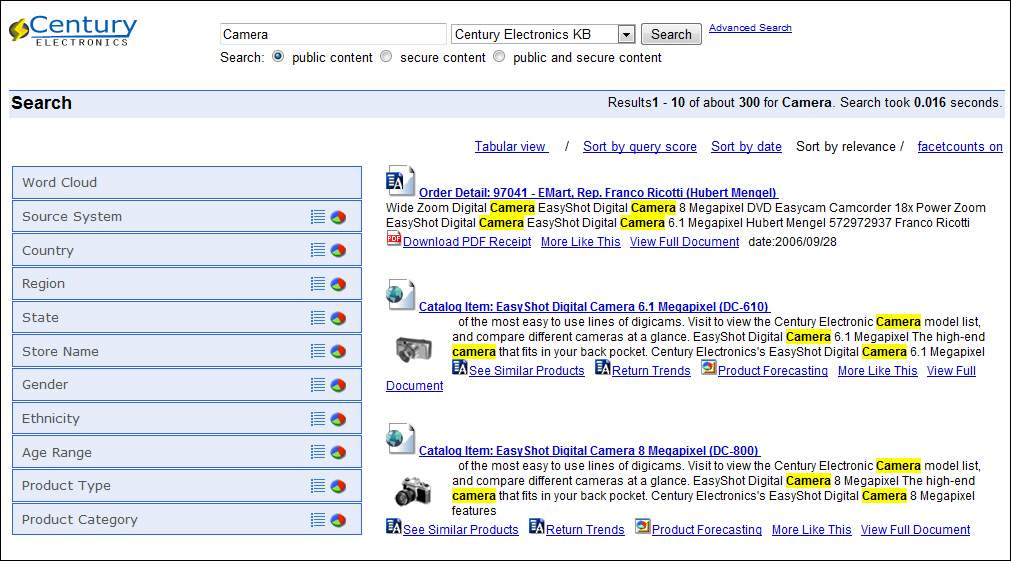The image size is (1011, 561).
Task: Open Order Detail 97041 EMart result
Action: pyautogui.click(x=598, y=192)
